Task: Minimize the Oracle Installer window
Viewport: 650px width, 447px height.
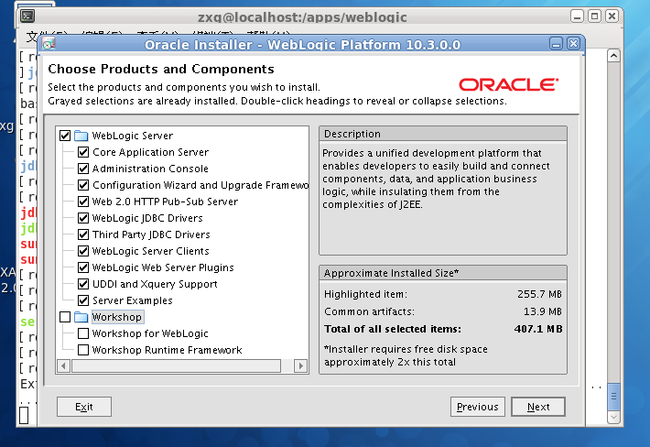Action: 556,44
